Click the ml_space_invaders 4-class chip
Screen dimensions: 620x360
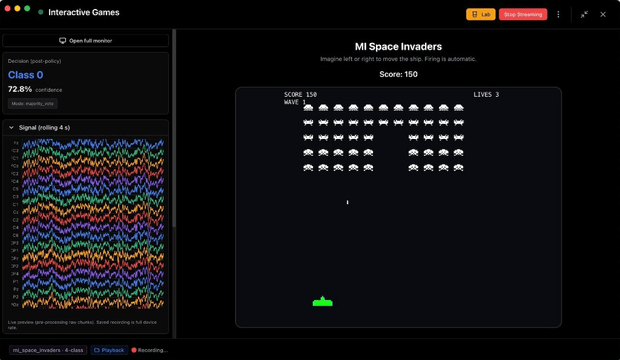pyautogui.click(x=48, y=350)
